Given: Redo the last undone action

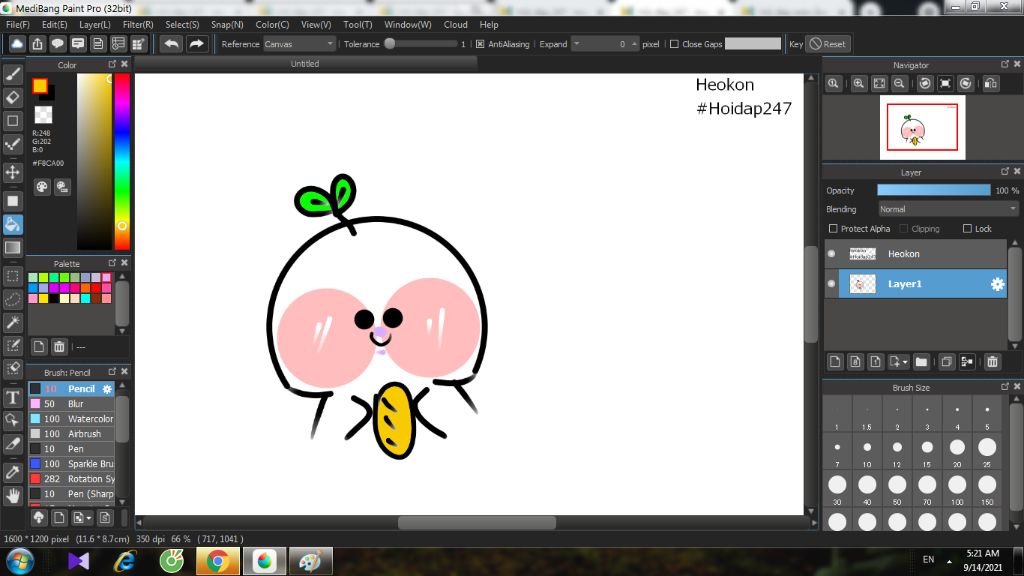Looking at the screenshot, I should 196,44.
